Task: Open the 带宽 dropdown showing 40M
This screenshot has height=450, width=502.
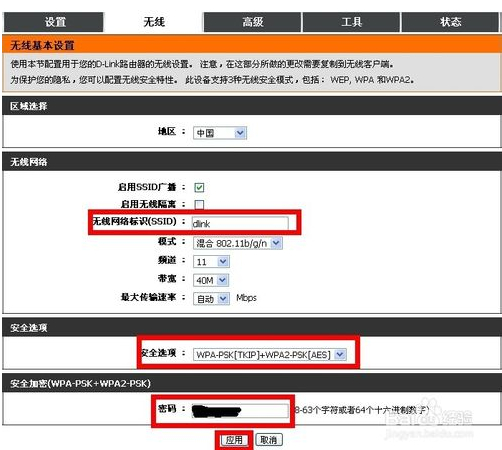Action: point(211,280)
